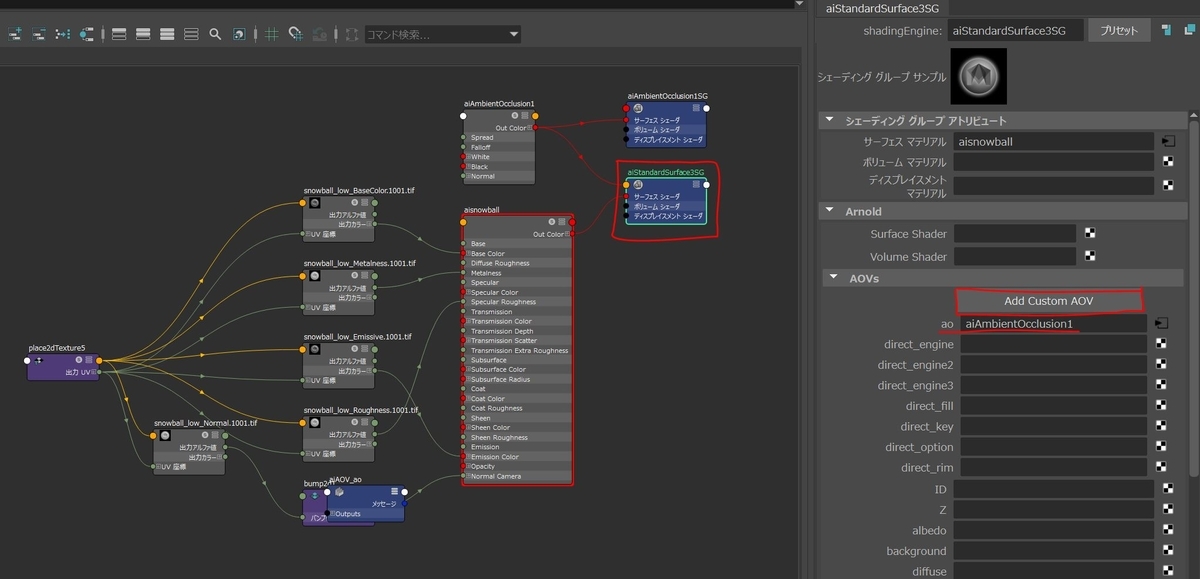Switch nodes to simple view mode in toolbar
Screen dimensions: 1200x579
click(x=119, y=34)
